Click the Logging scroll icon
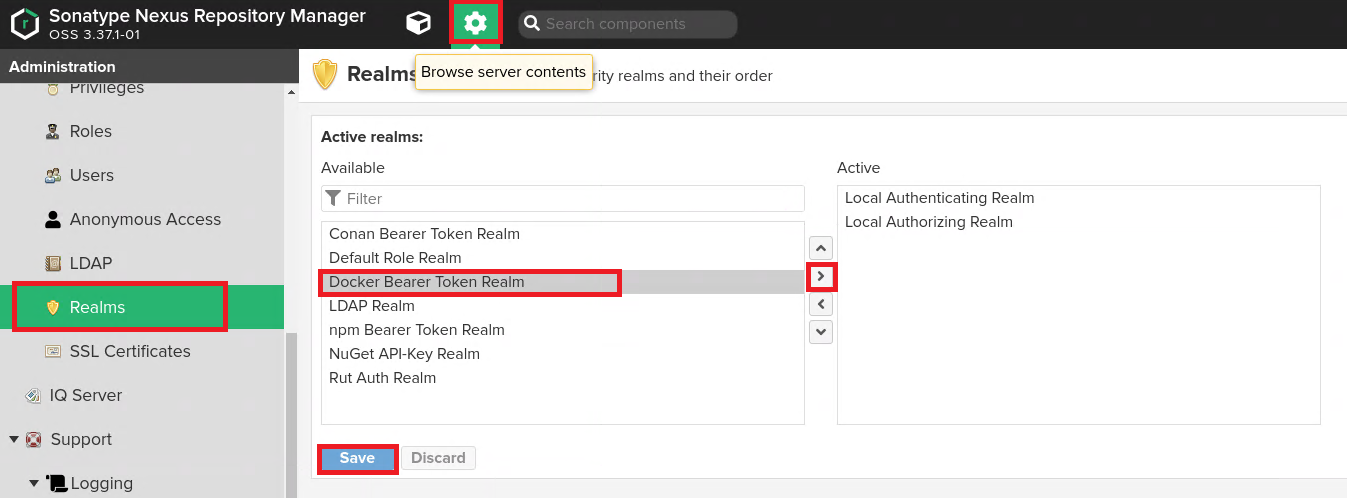The width and height of the screenshot is (1347, 498). (55, 484)
